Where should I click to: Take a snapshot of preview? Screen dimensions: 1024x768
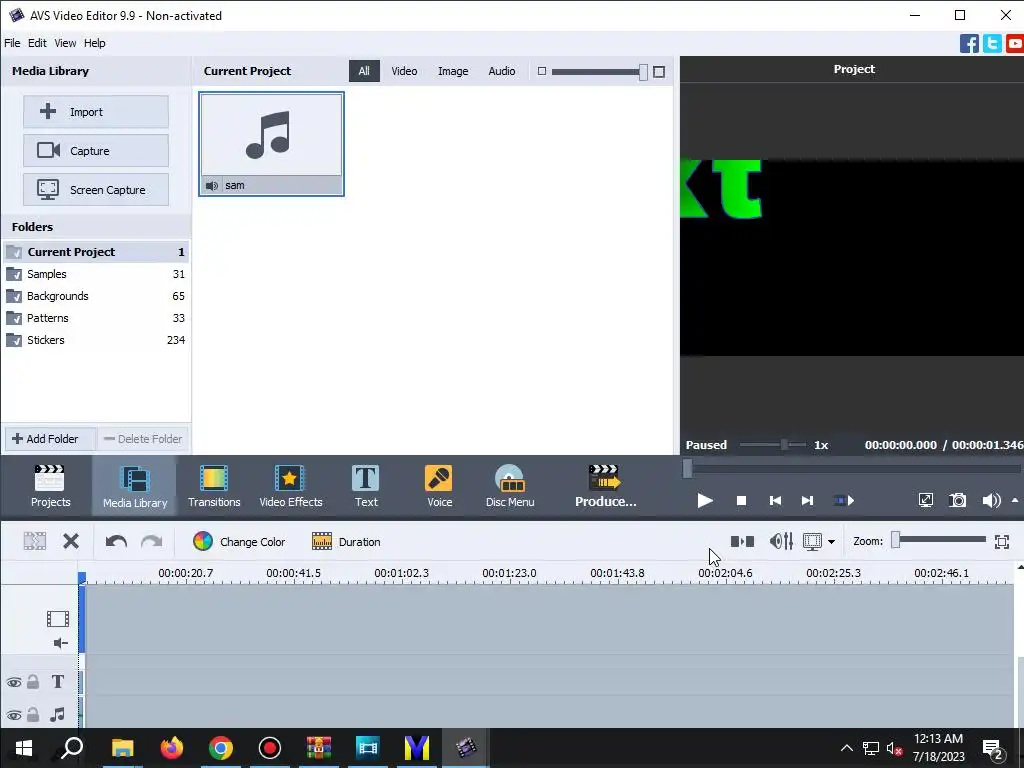[957, 501]
